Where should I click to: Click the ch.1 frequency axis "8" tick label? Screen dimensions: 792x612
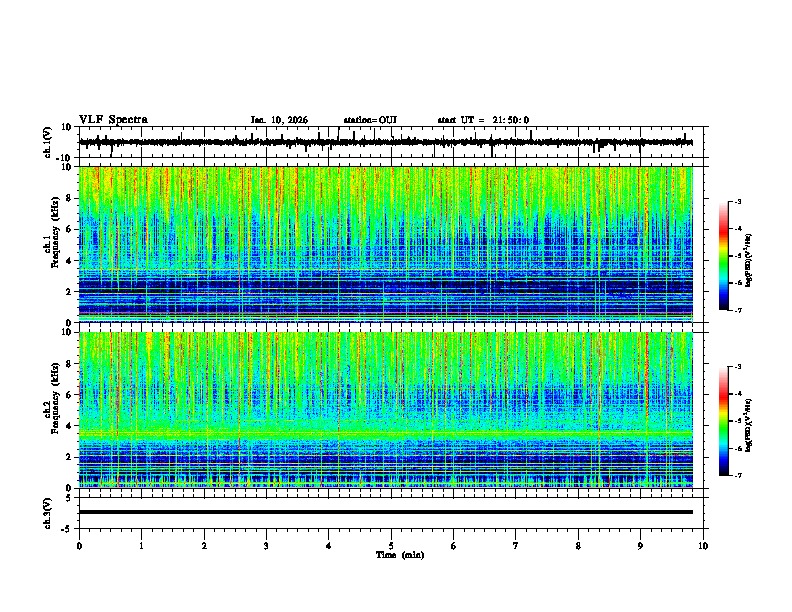[x=70, y=198]
